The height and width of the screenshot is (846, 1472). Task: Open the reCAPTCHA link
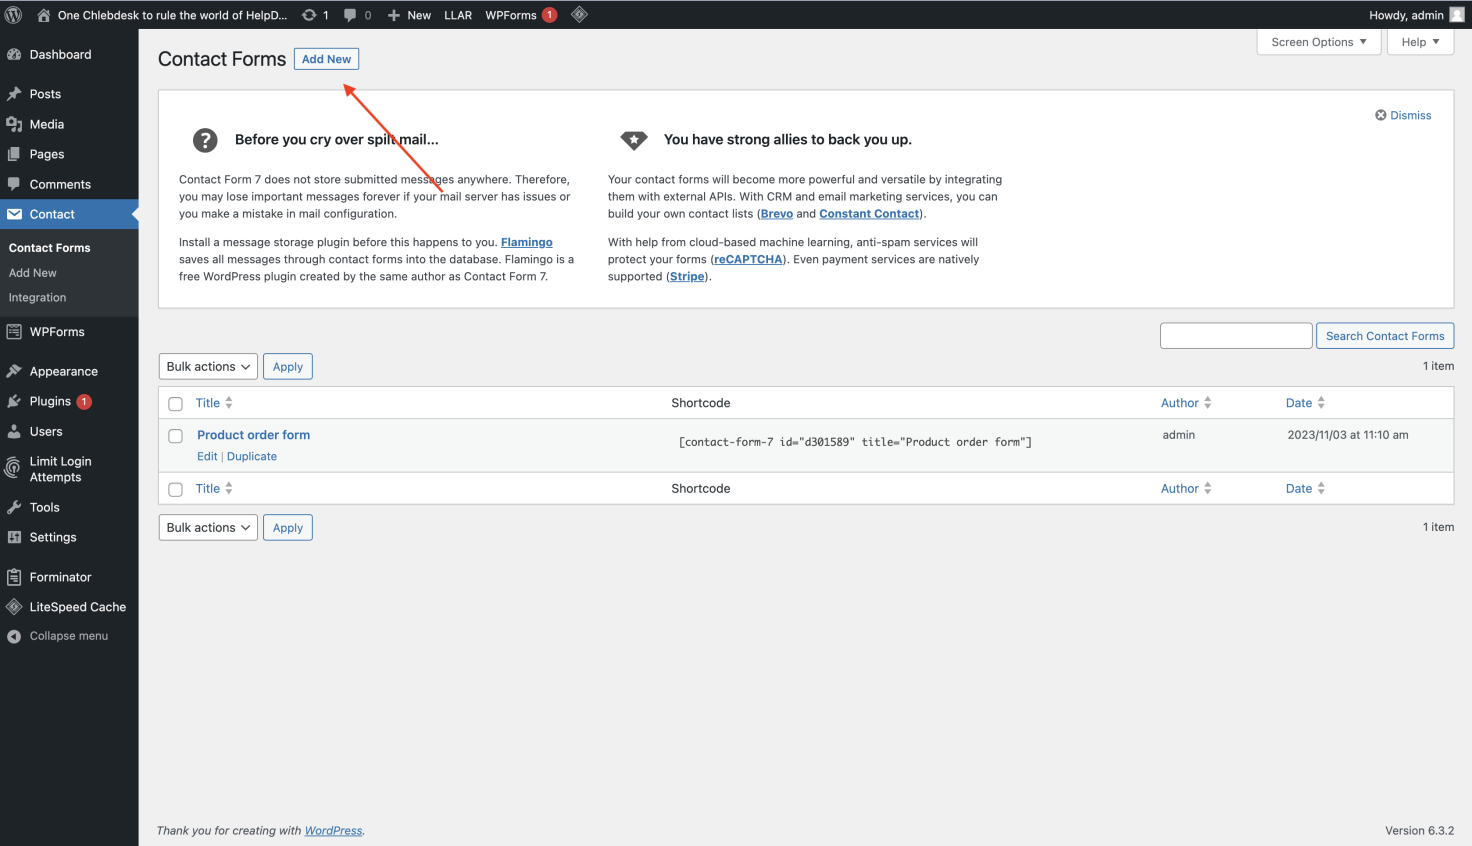click(748, 259)
